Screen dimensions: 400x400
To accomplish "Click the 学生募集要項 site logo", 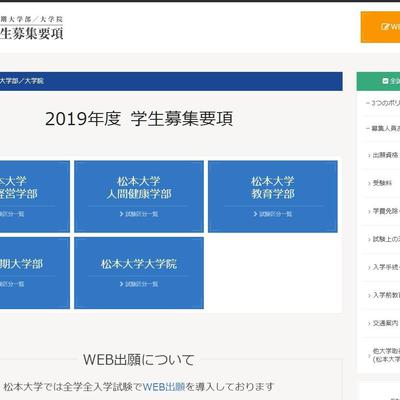I will (x=31, y=28).
